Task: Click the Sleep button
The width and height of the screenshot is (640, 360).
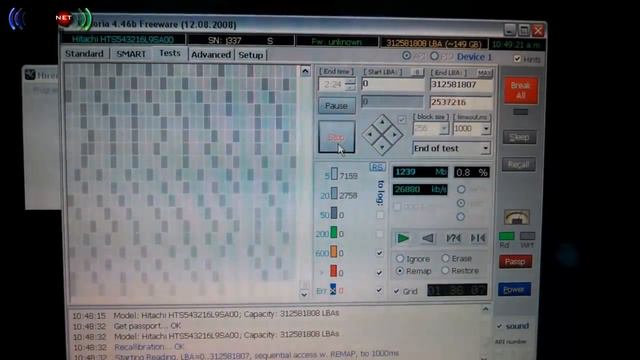Action: (x=519, y=137)
